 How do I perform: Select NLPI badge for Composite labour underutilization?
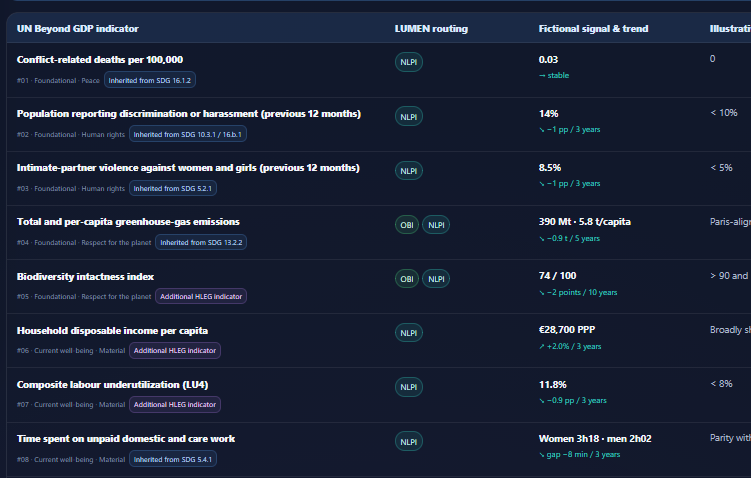point(409,387)
